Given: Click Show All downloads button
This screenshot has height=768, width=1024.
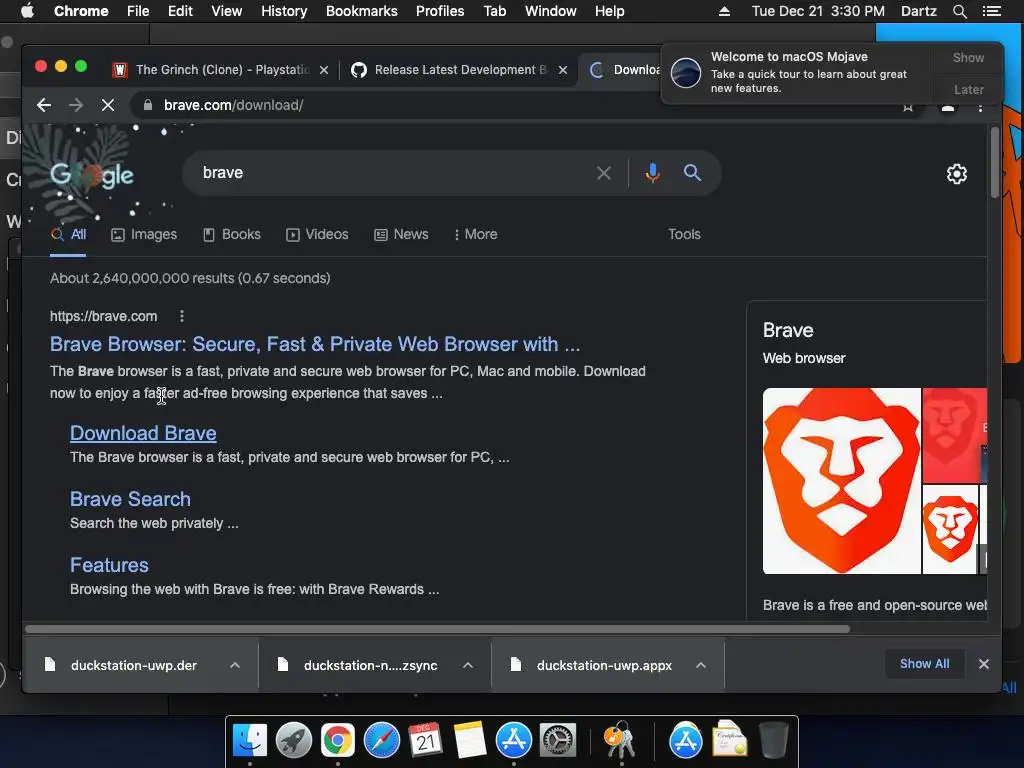Looking at the screenshot, I should coord(924,664).
